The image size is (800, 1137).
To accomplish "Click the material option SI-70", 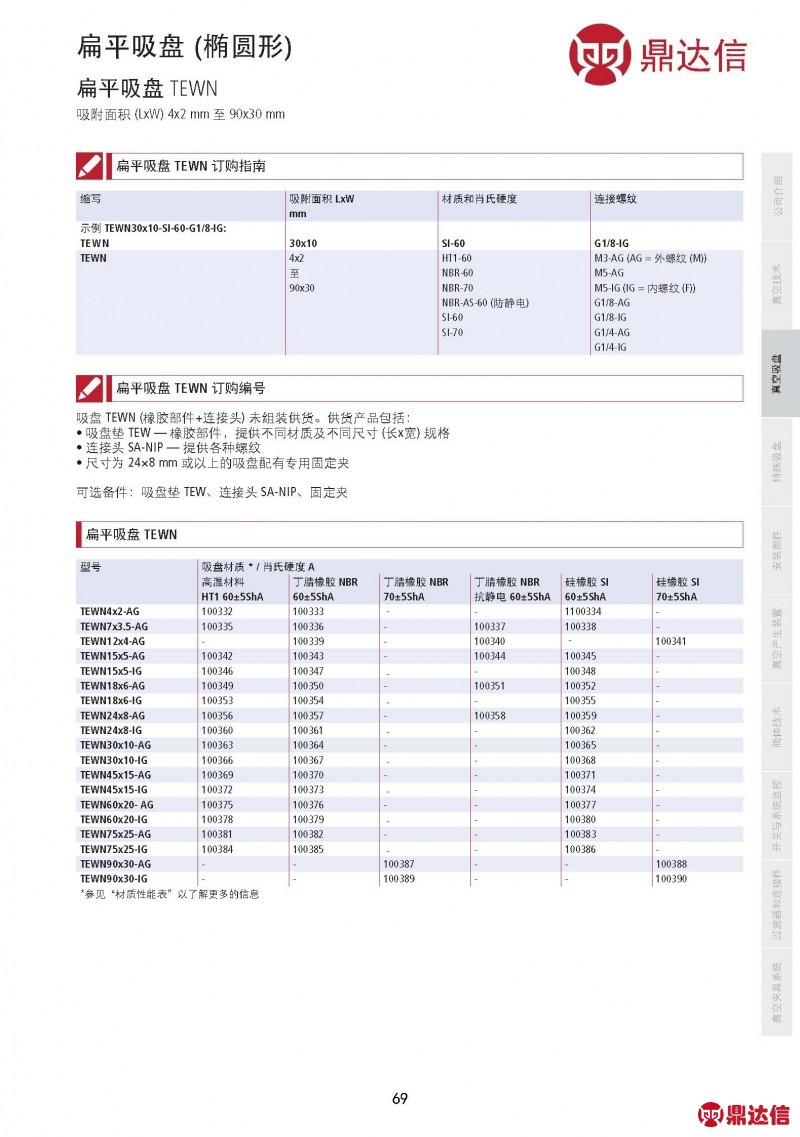I will click(x=452, y=333).
